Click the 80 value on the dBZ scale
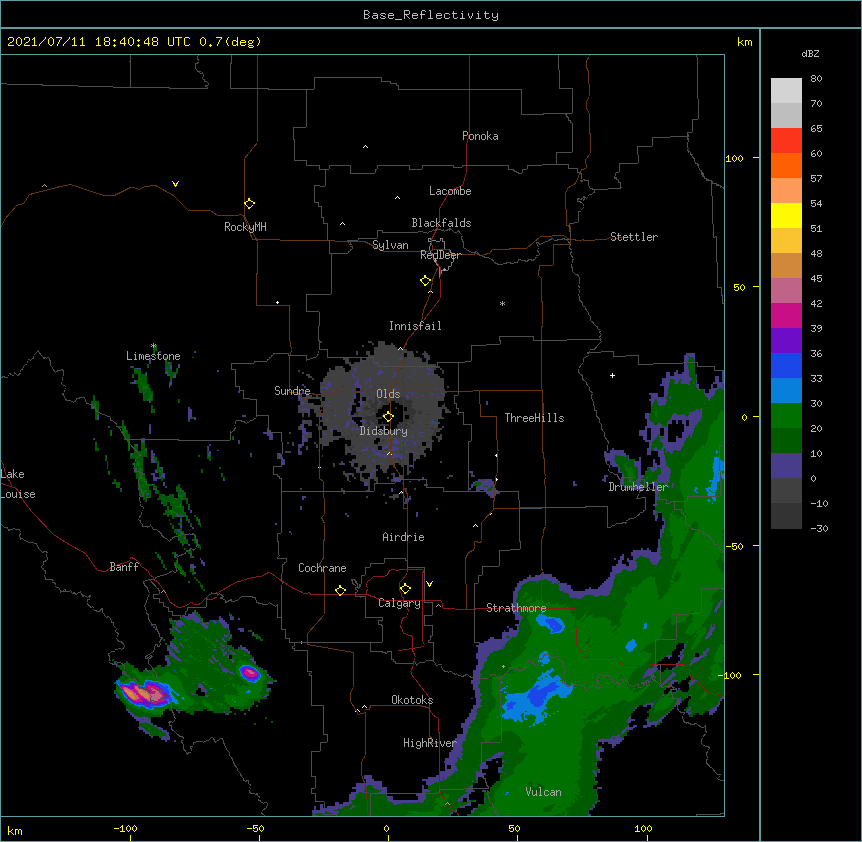The width and height of the screenshot is (862, 842). (816, 78)
